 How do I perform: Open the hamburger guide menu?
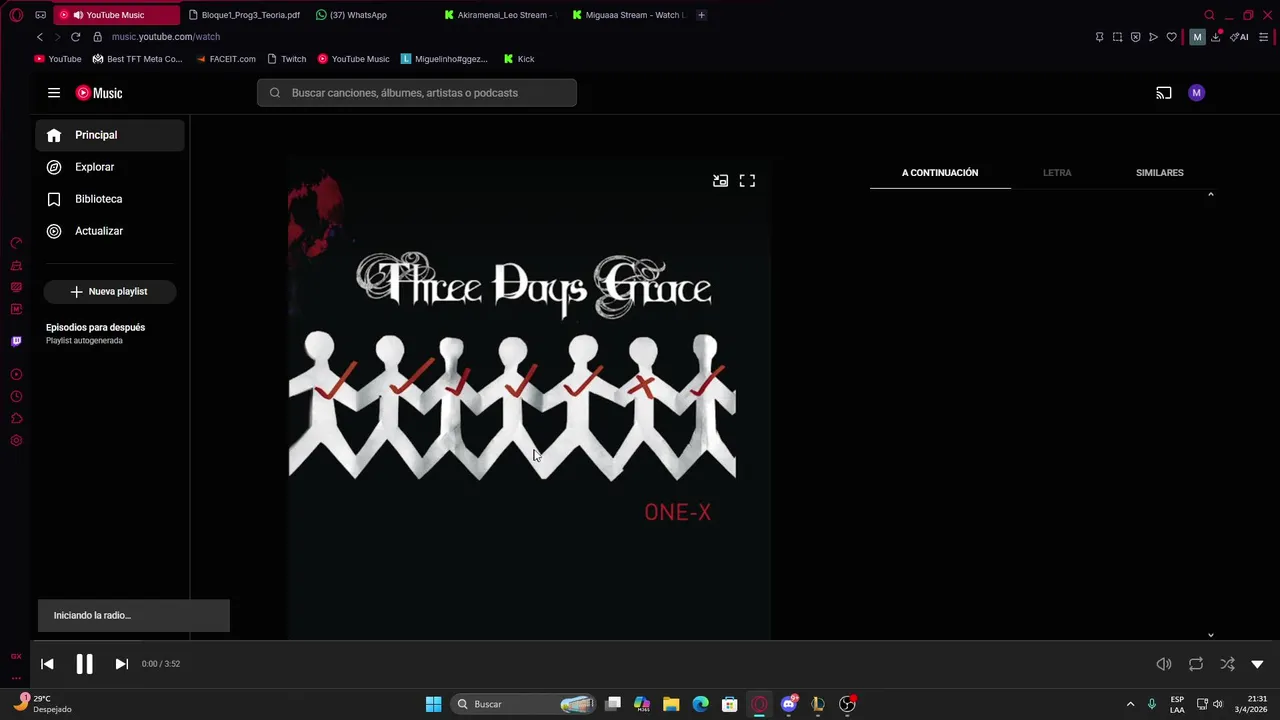pyautogui.click(x=54, y=93)
